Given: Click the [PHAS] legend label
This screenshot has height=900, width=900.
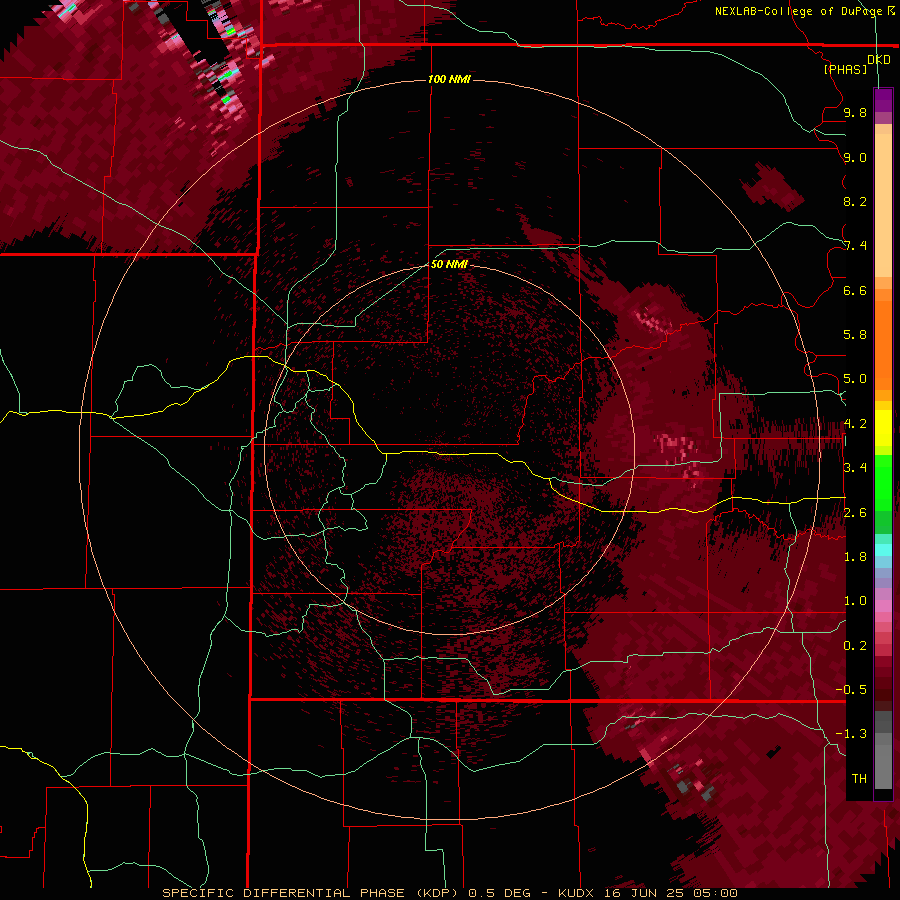Looking at the screenshot, I should click(845, 70).
